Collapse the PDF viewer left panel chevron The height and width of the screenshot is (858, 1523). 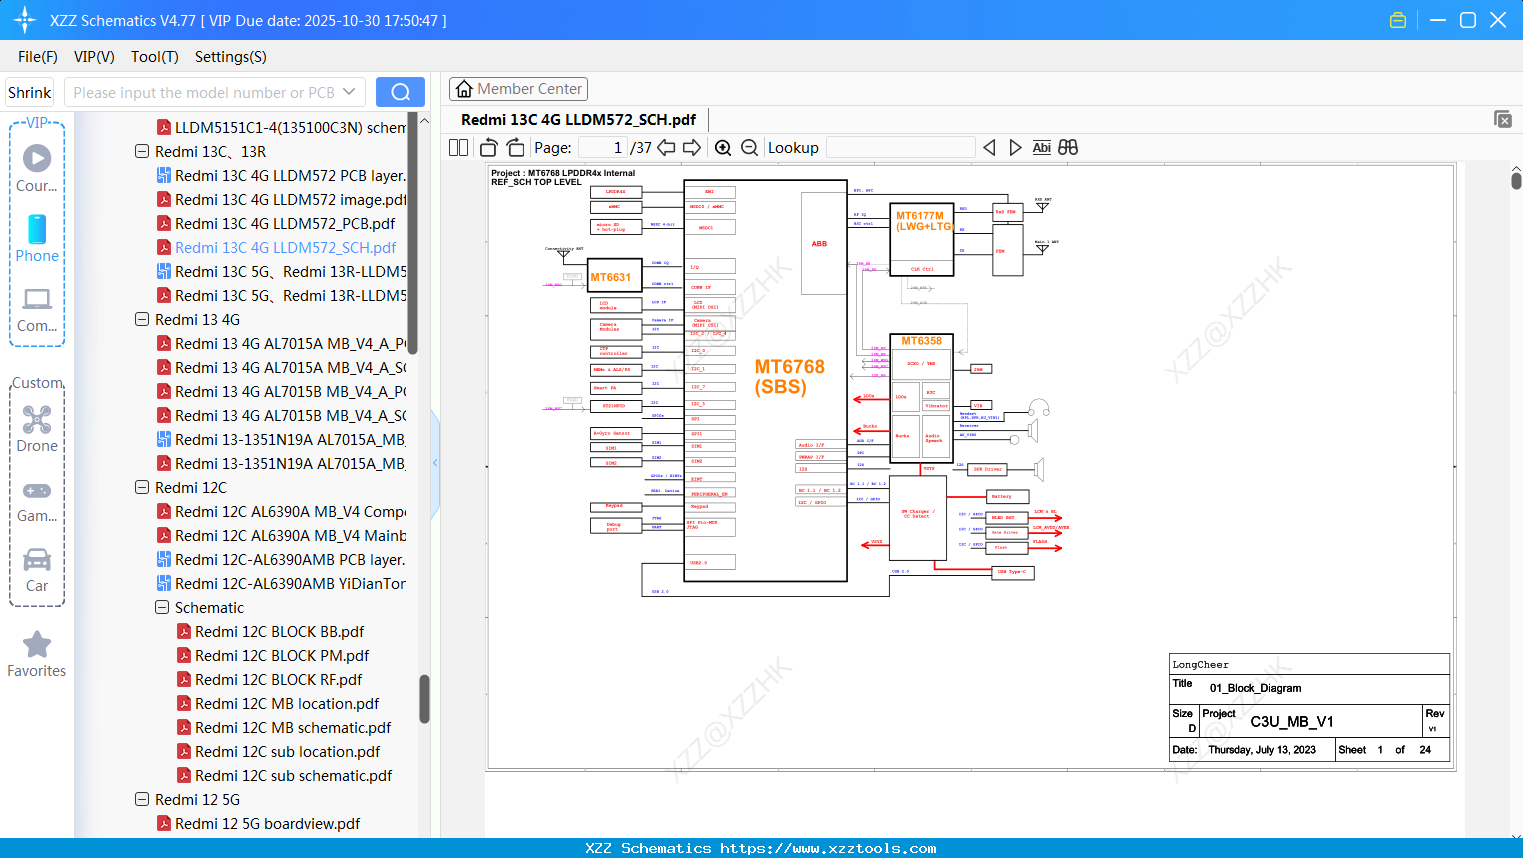pyautogui.click(x=434, y=462)
